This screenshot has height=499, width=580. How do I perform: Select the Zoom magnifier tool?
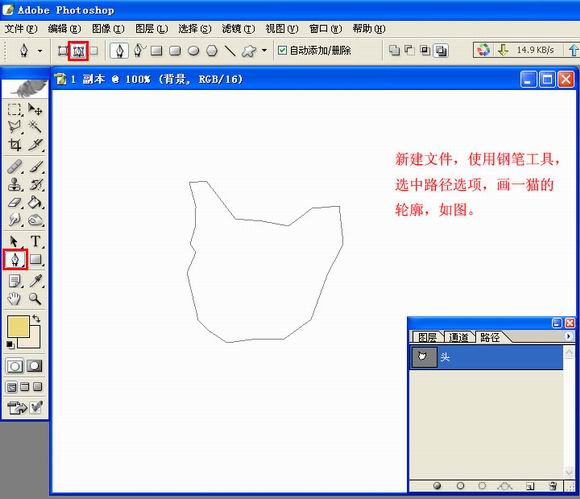[x=36, y=299]
